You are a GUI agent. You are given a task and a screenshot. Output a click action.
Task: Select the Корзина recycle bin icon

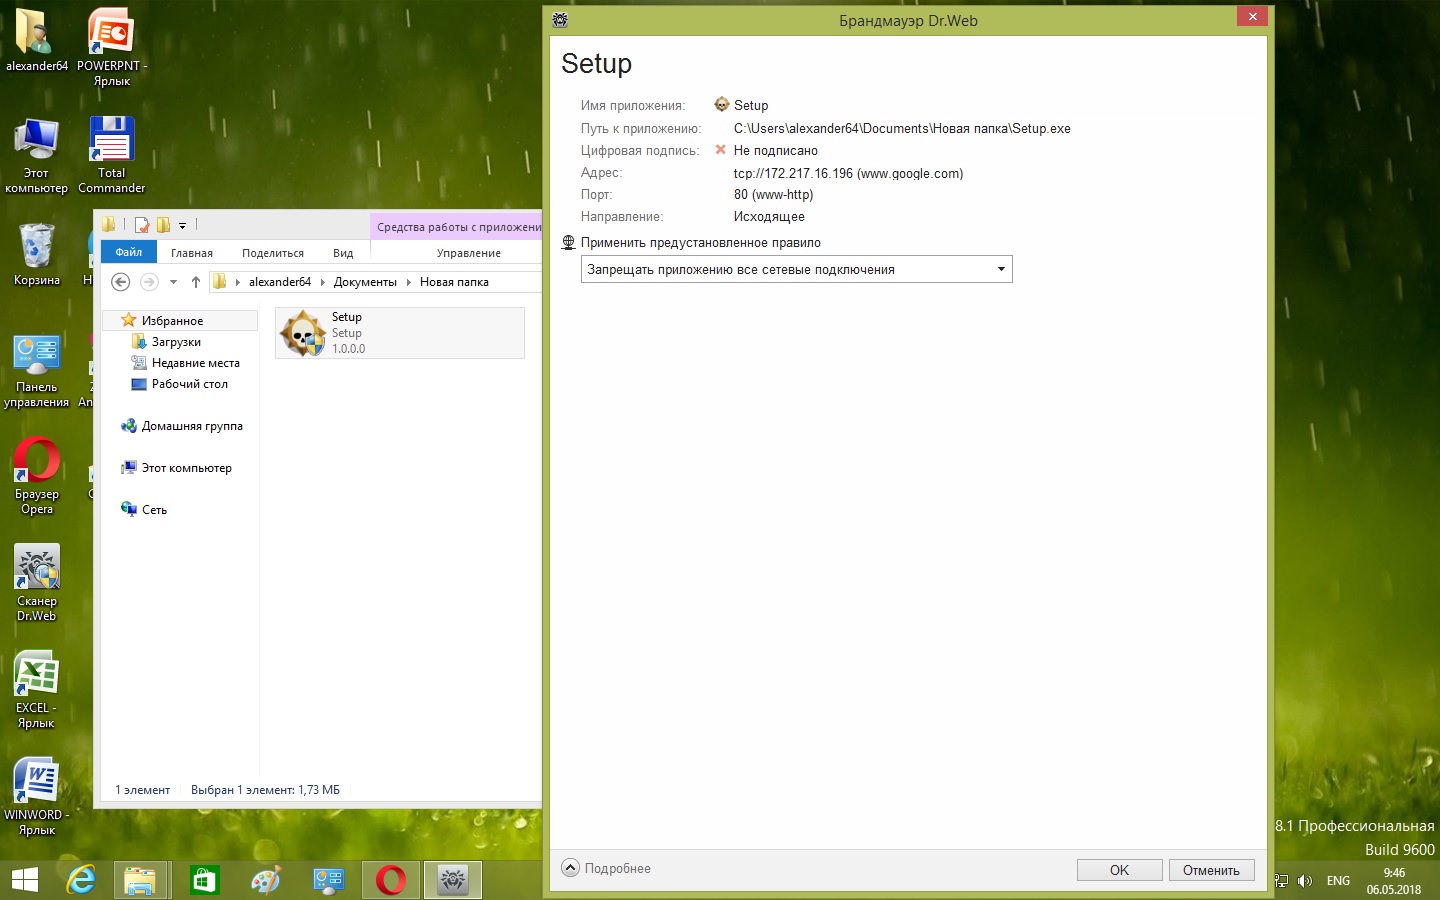pyautogui.click(x=37, y=254)
